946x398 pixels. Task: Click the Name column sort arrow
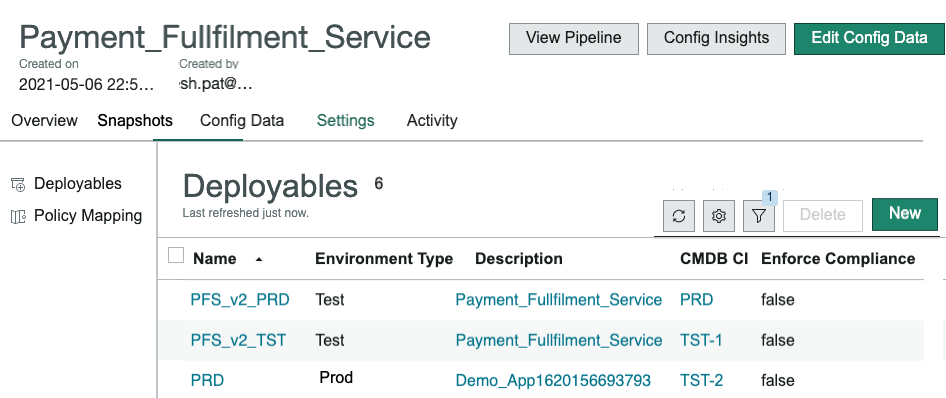pyautogui.click(x=259, y=259)
